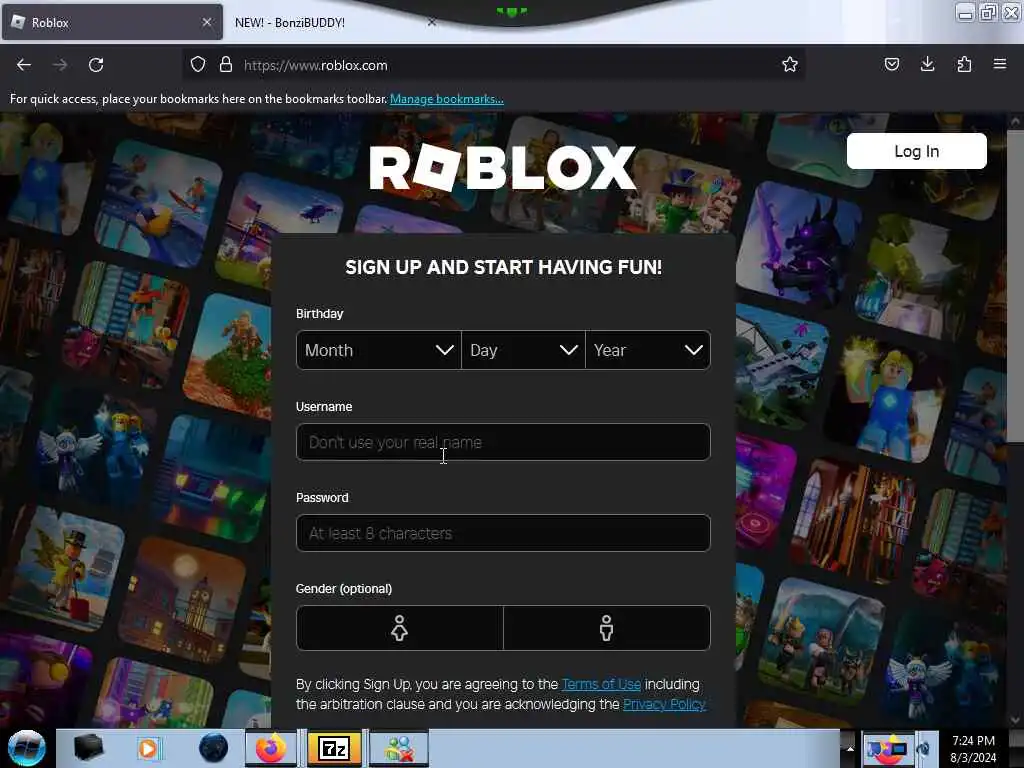The width and height of the screenshot is (1024, 768).
Task: Open the Save to Pocket icon
Action: pos(891,65)
